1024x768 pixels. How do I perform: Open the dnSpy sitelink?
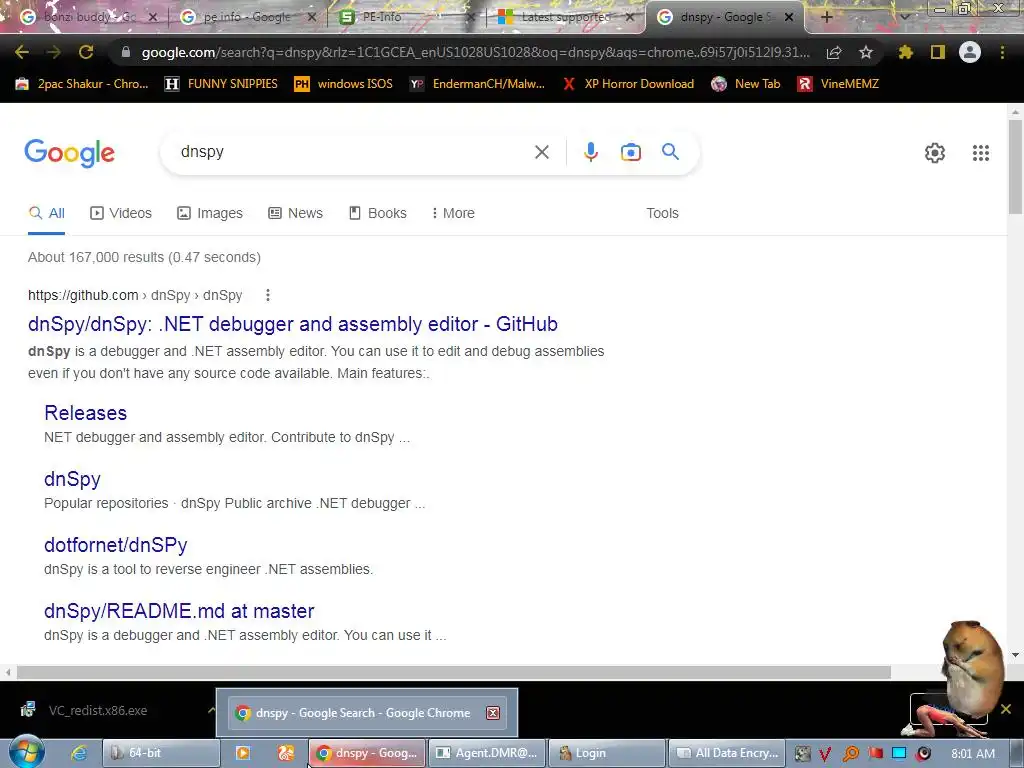pos(72,479)
